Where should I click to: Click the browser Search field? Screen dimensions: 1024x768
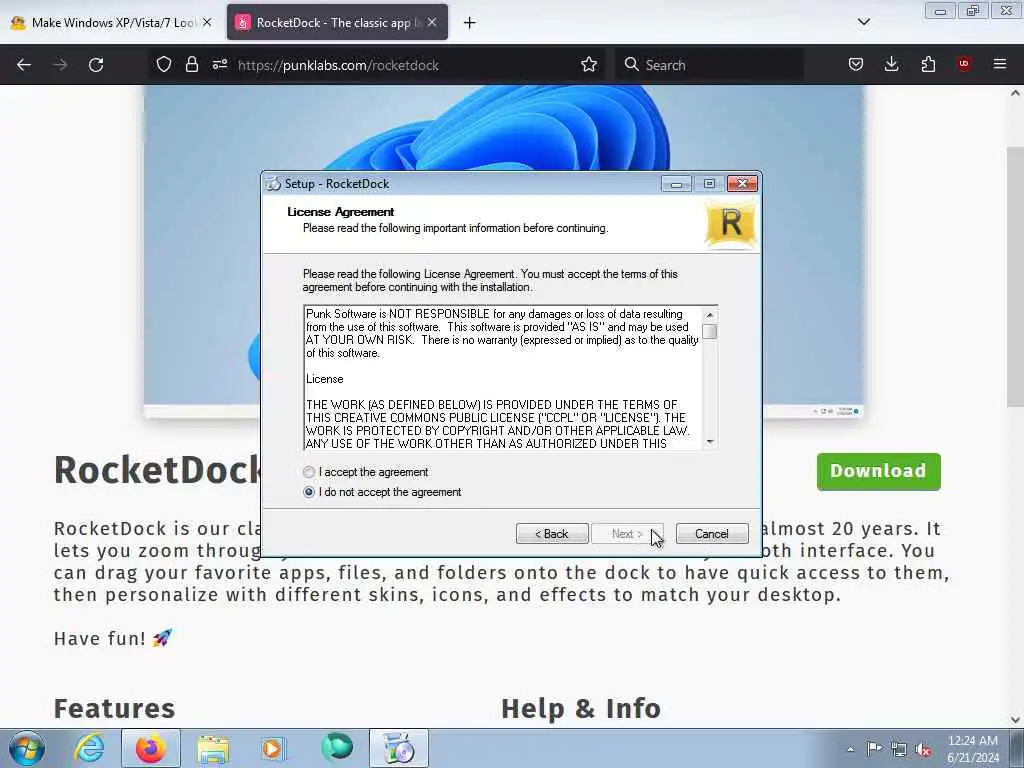click(709, 65)
